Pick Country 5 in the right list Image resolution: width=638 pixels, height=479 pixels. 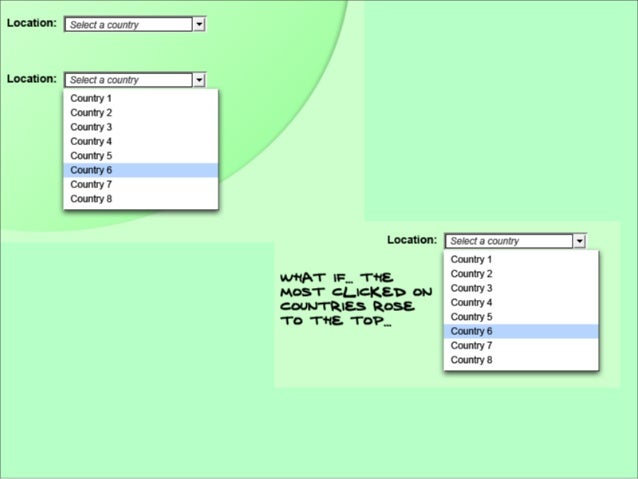click(521, 317)
